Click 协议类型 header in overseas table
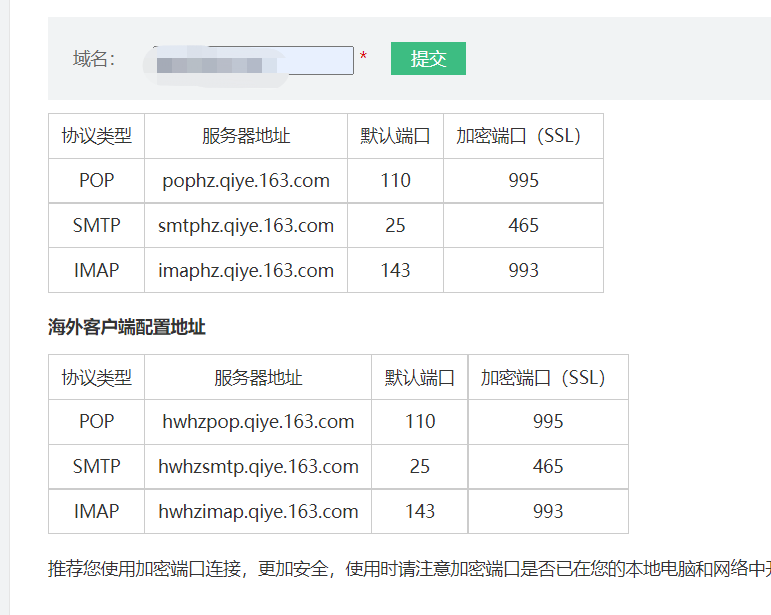Image resolution: width=771 pixels, height=615 pixels. [x=96, y=378]
